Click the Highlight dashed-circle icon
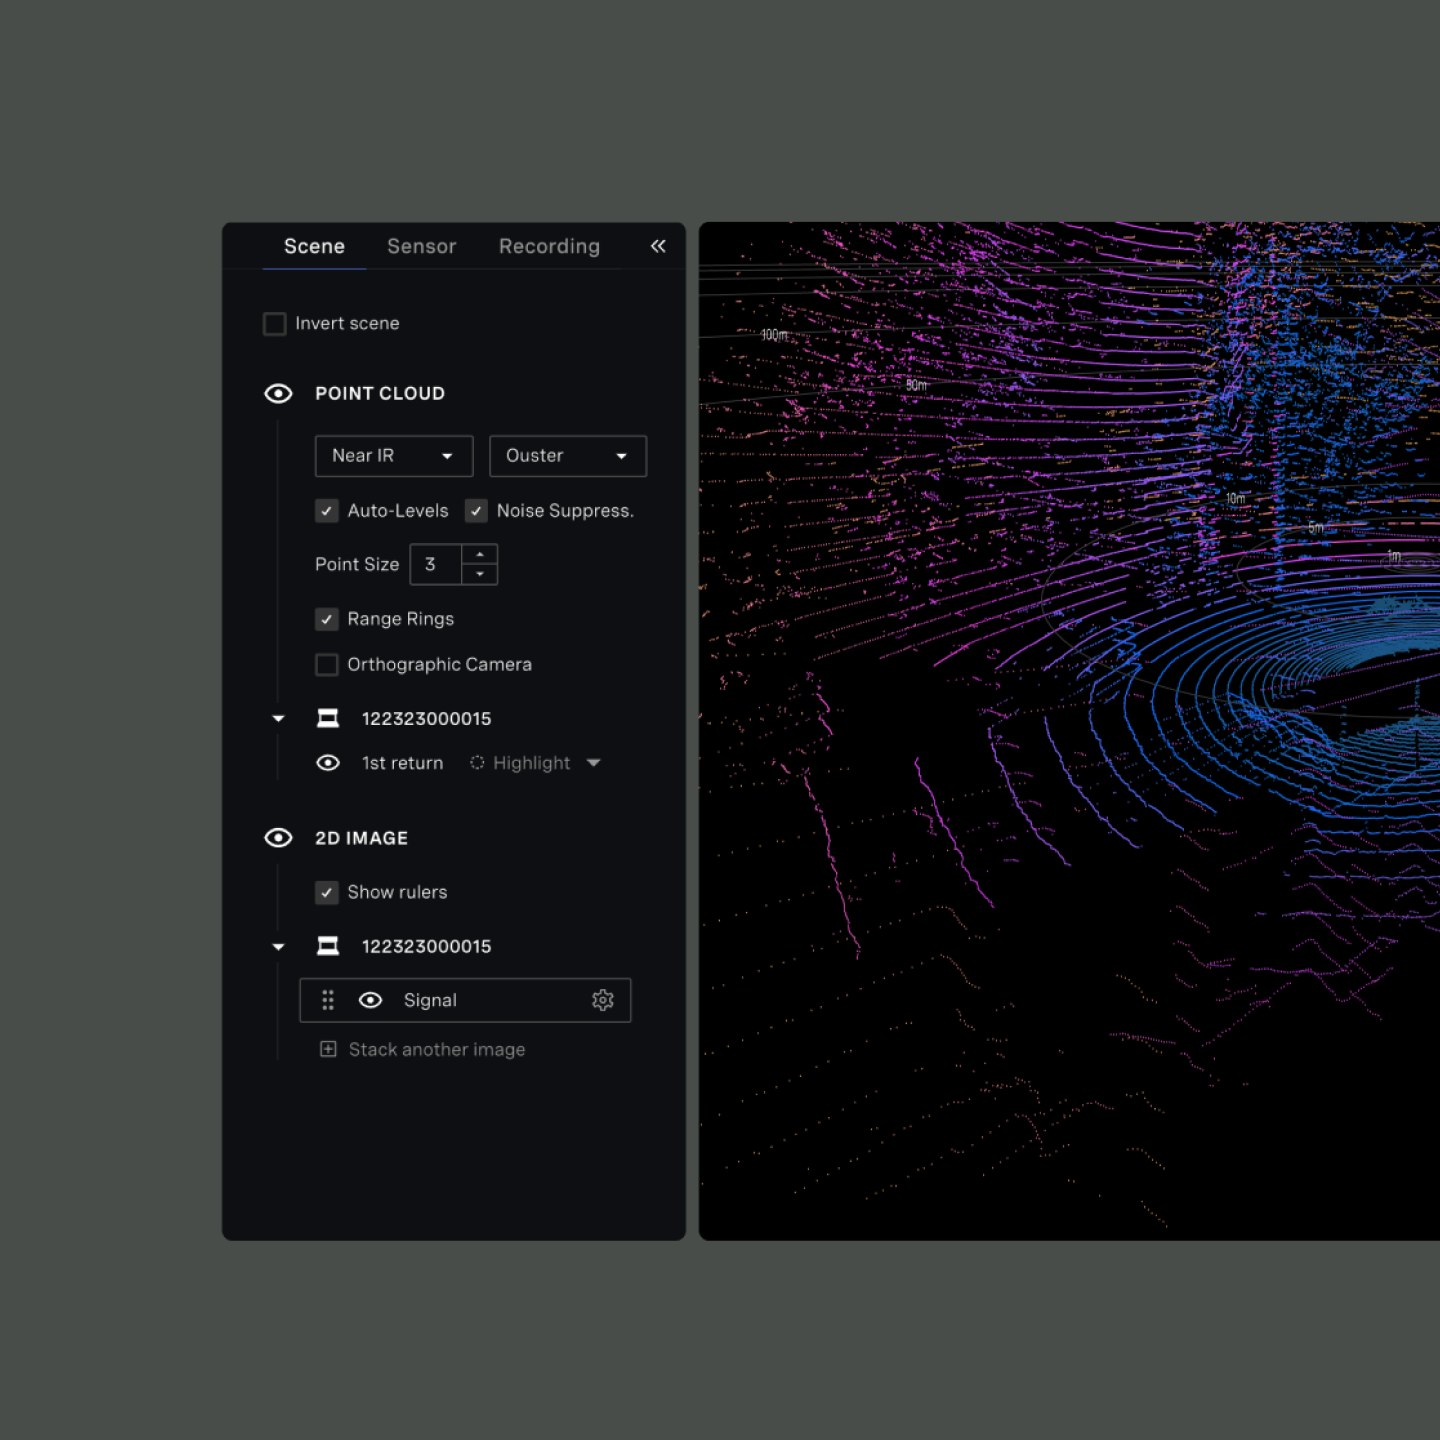The height and width of the screenshot is (1440, 1440). pos(477,763)
